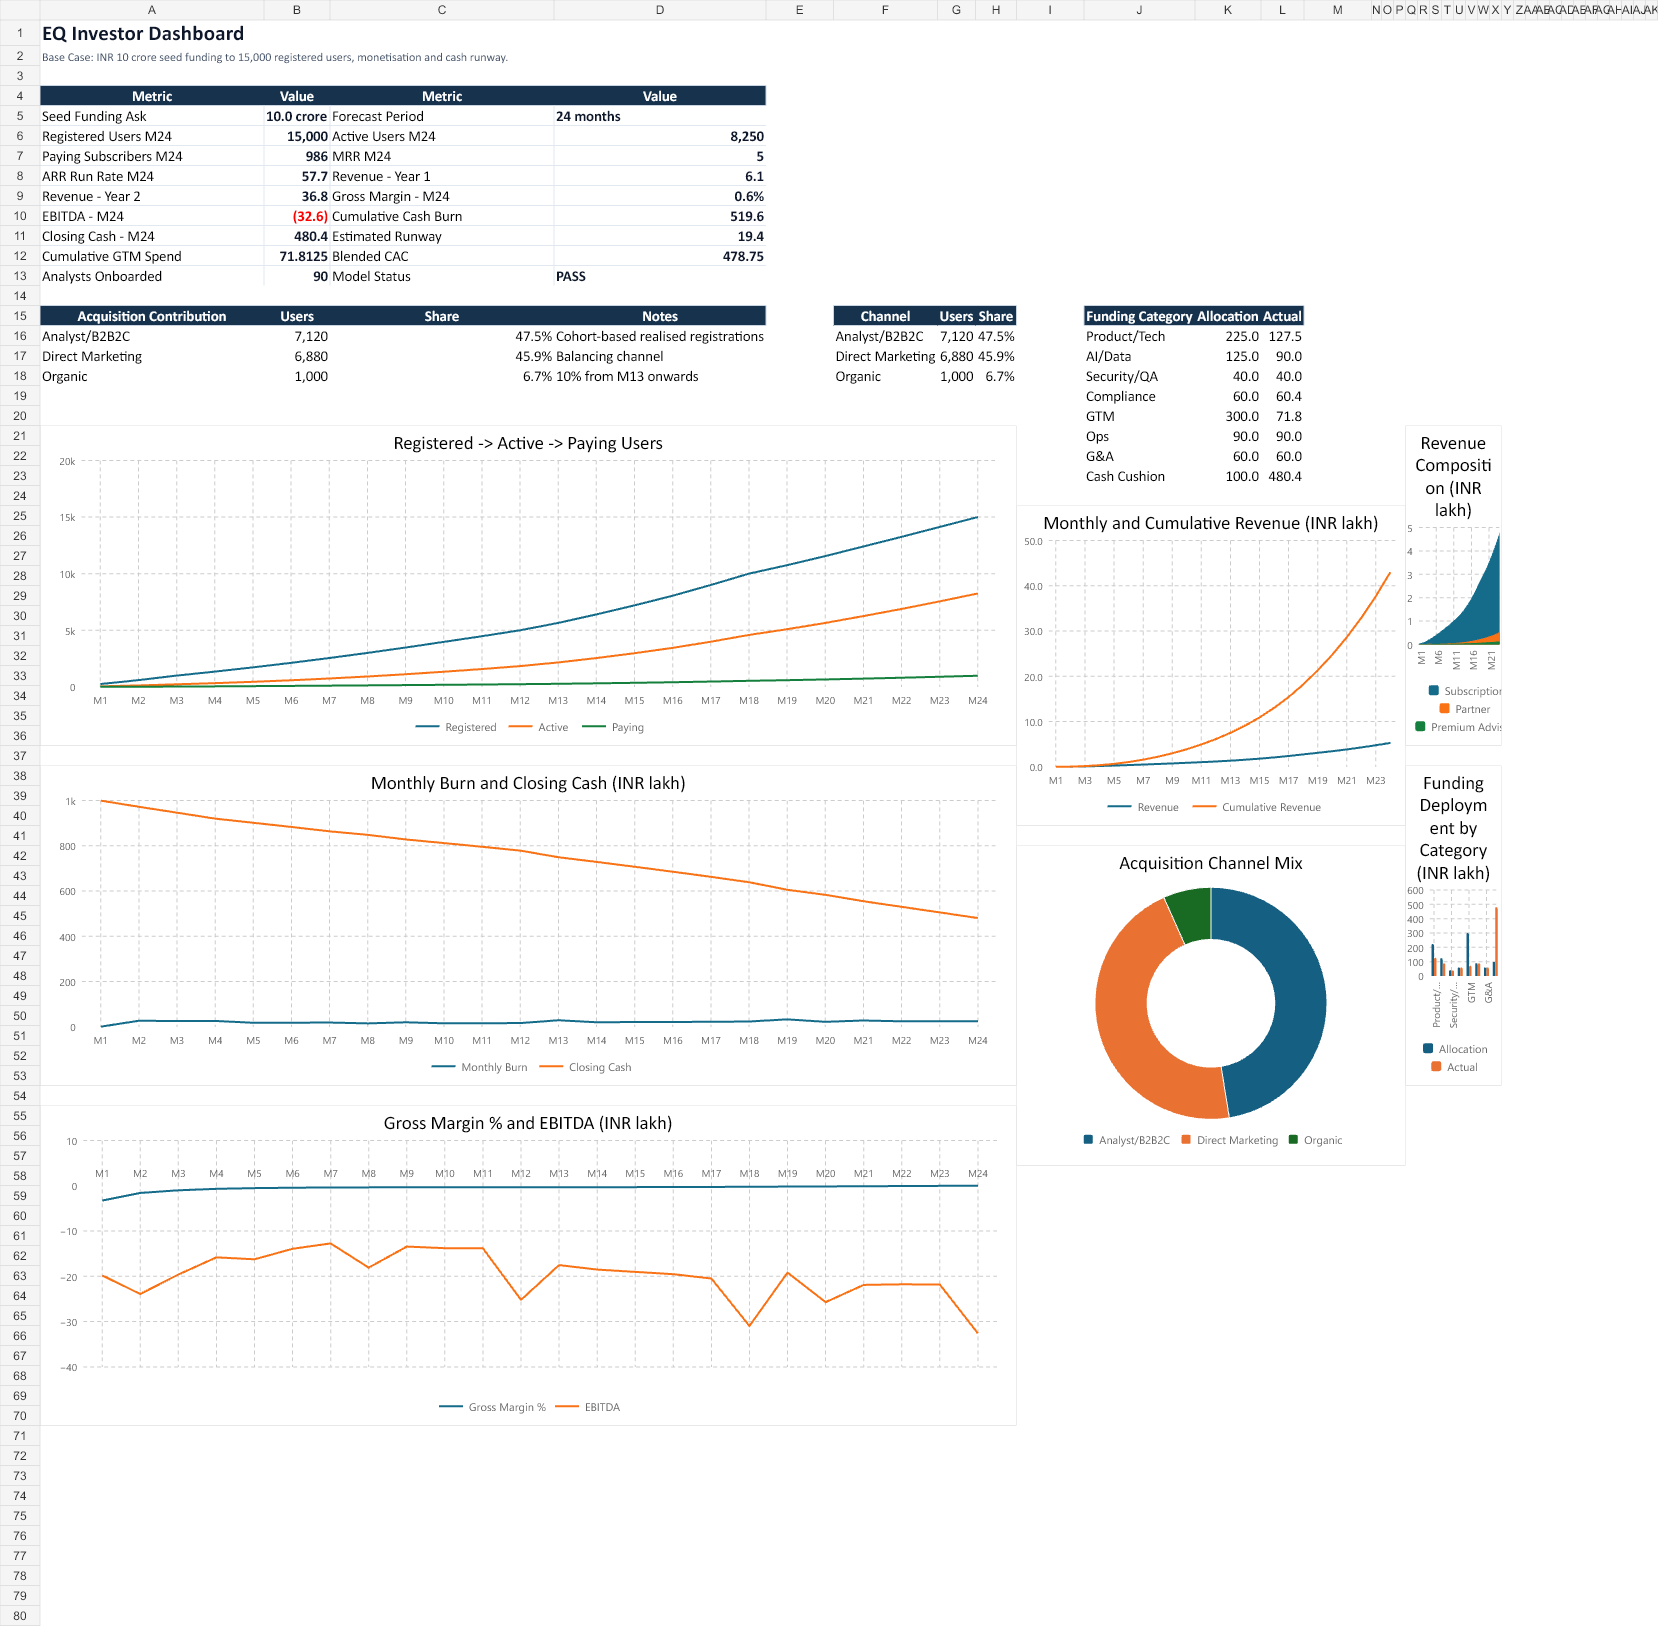Select the "Channel" header cell
Screen dimensions: 1658x1626
point(885,316)
